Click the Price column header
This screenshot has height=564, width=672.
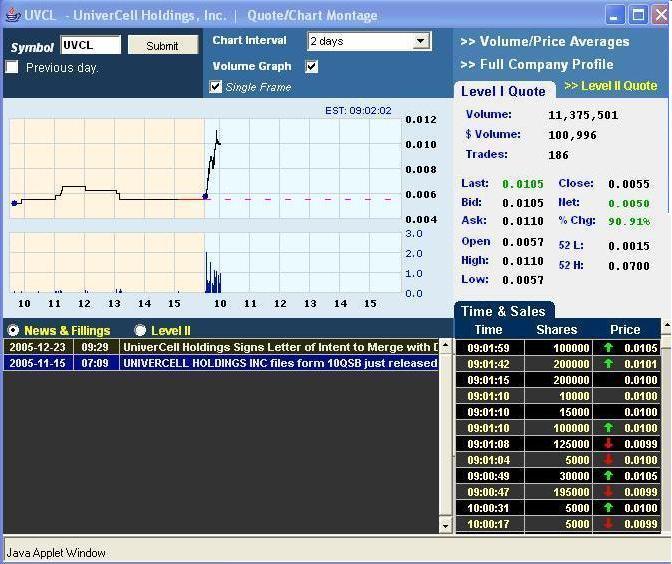pos(625,330)
